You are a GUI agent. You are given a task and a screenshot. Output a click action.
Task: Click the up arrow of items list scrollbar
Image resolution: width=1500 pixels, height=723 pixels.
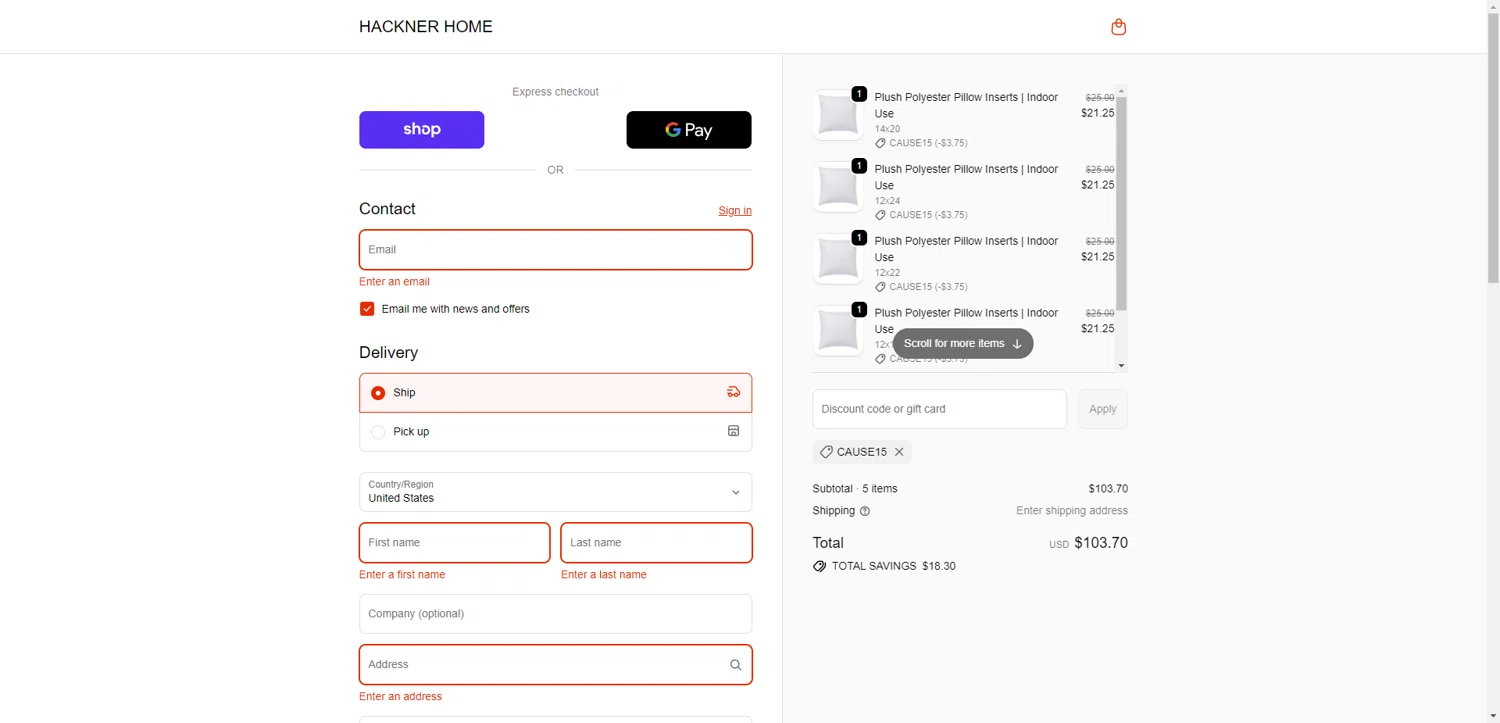(1121, 91)
